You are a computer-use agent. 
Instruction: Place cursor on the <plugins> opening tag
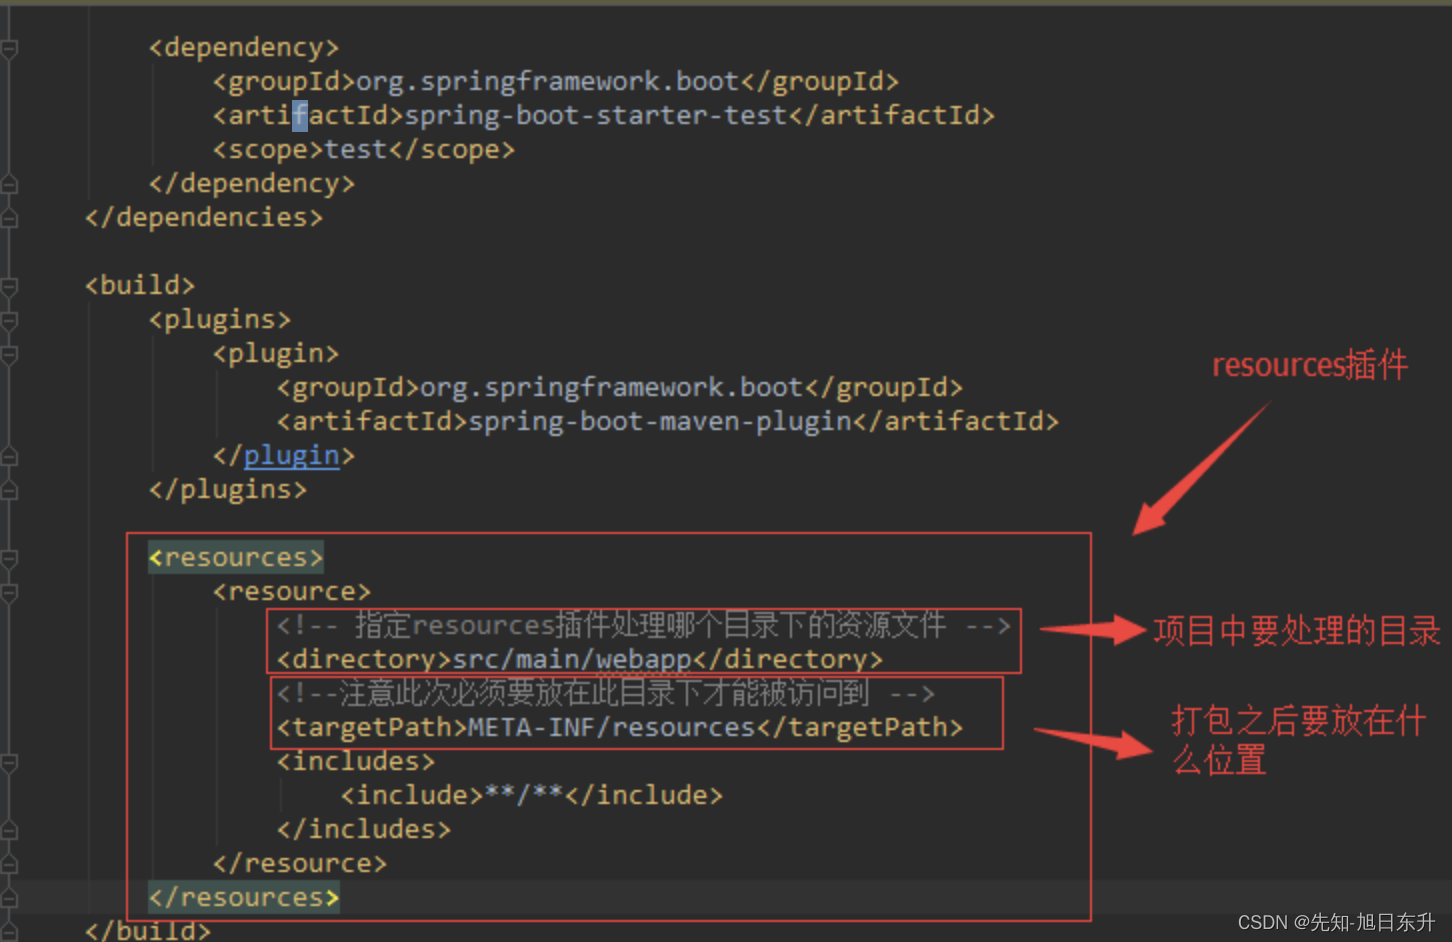220,319
